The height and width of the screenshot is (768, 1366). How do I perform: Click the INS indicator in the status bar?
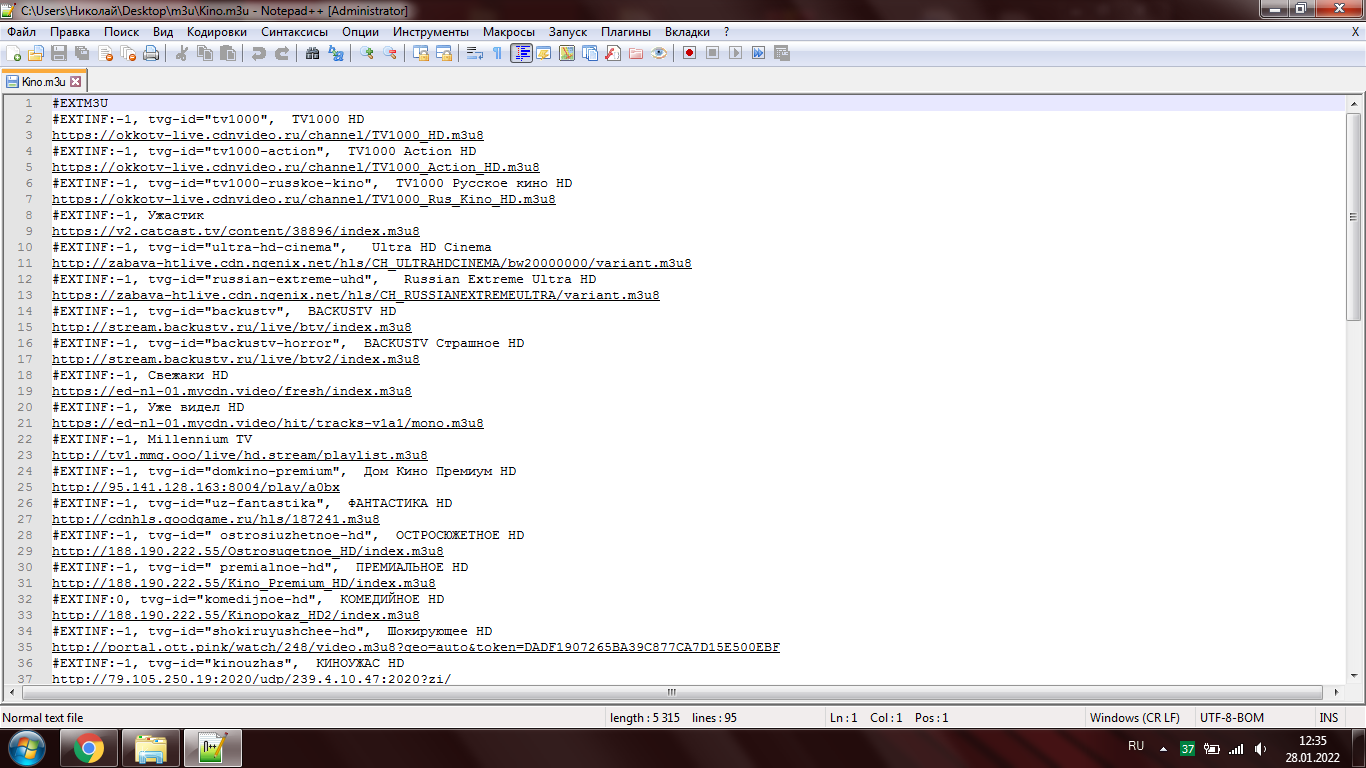(1329, 718)
